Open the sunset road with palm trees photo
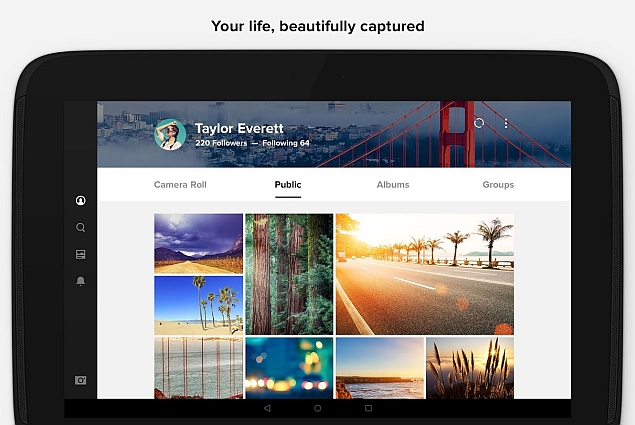 pos(425,274)
